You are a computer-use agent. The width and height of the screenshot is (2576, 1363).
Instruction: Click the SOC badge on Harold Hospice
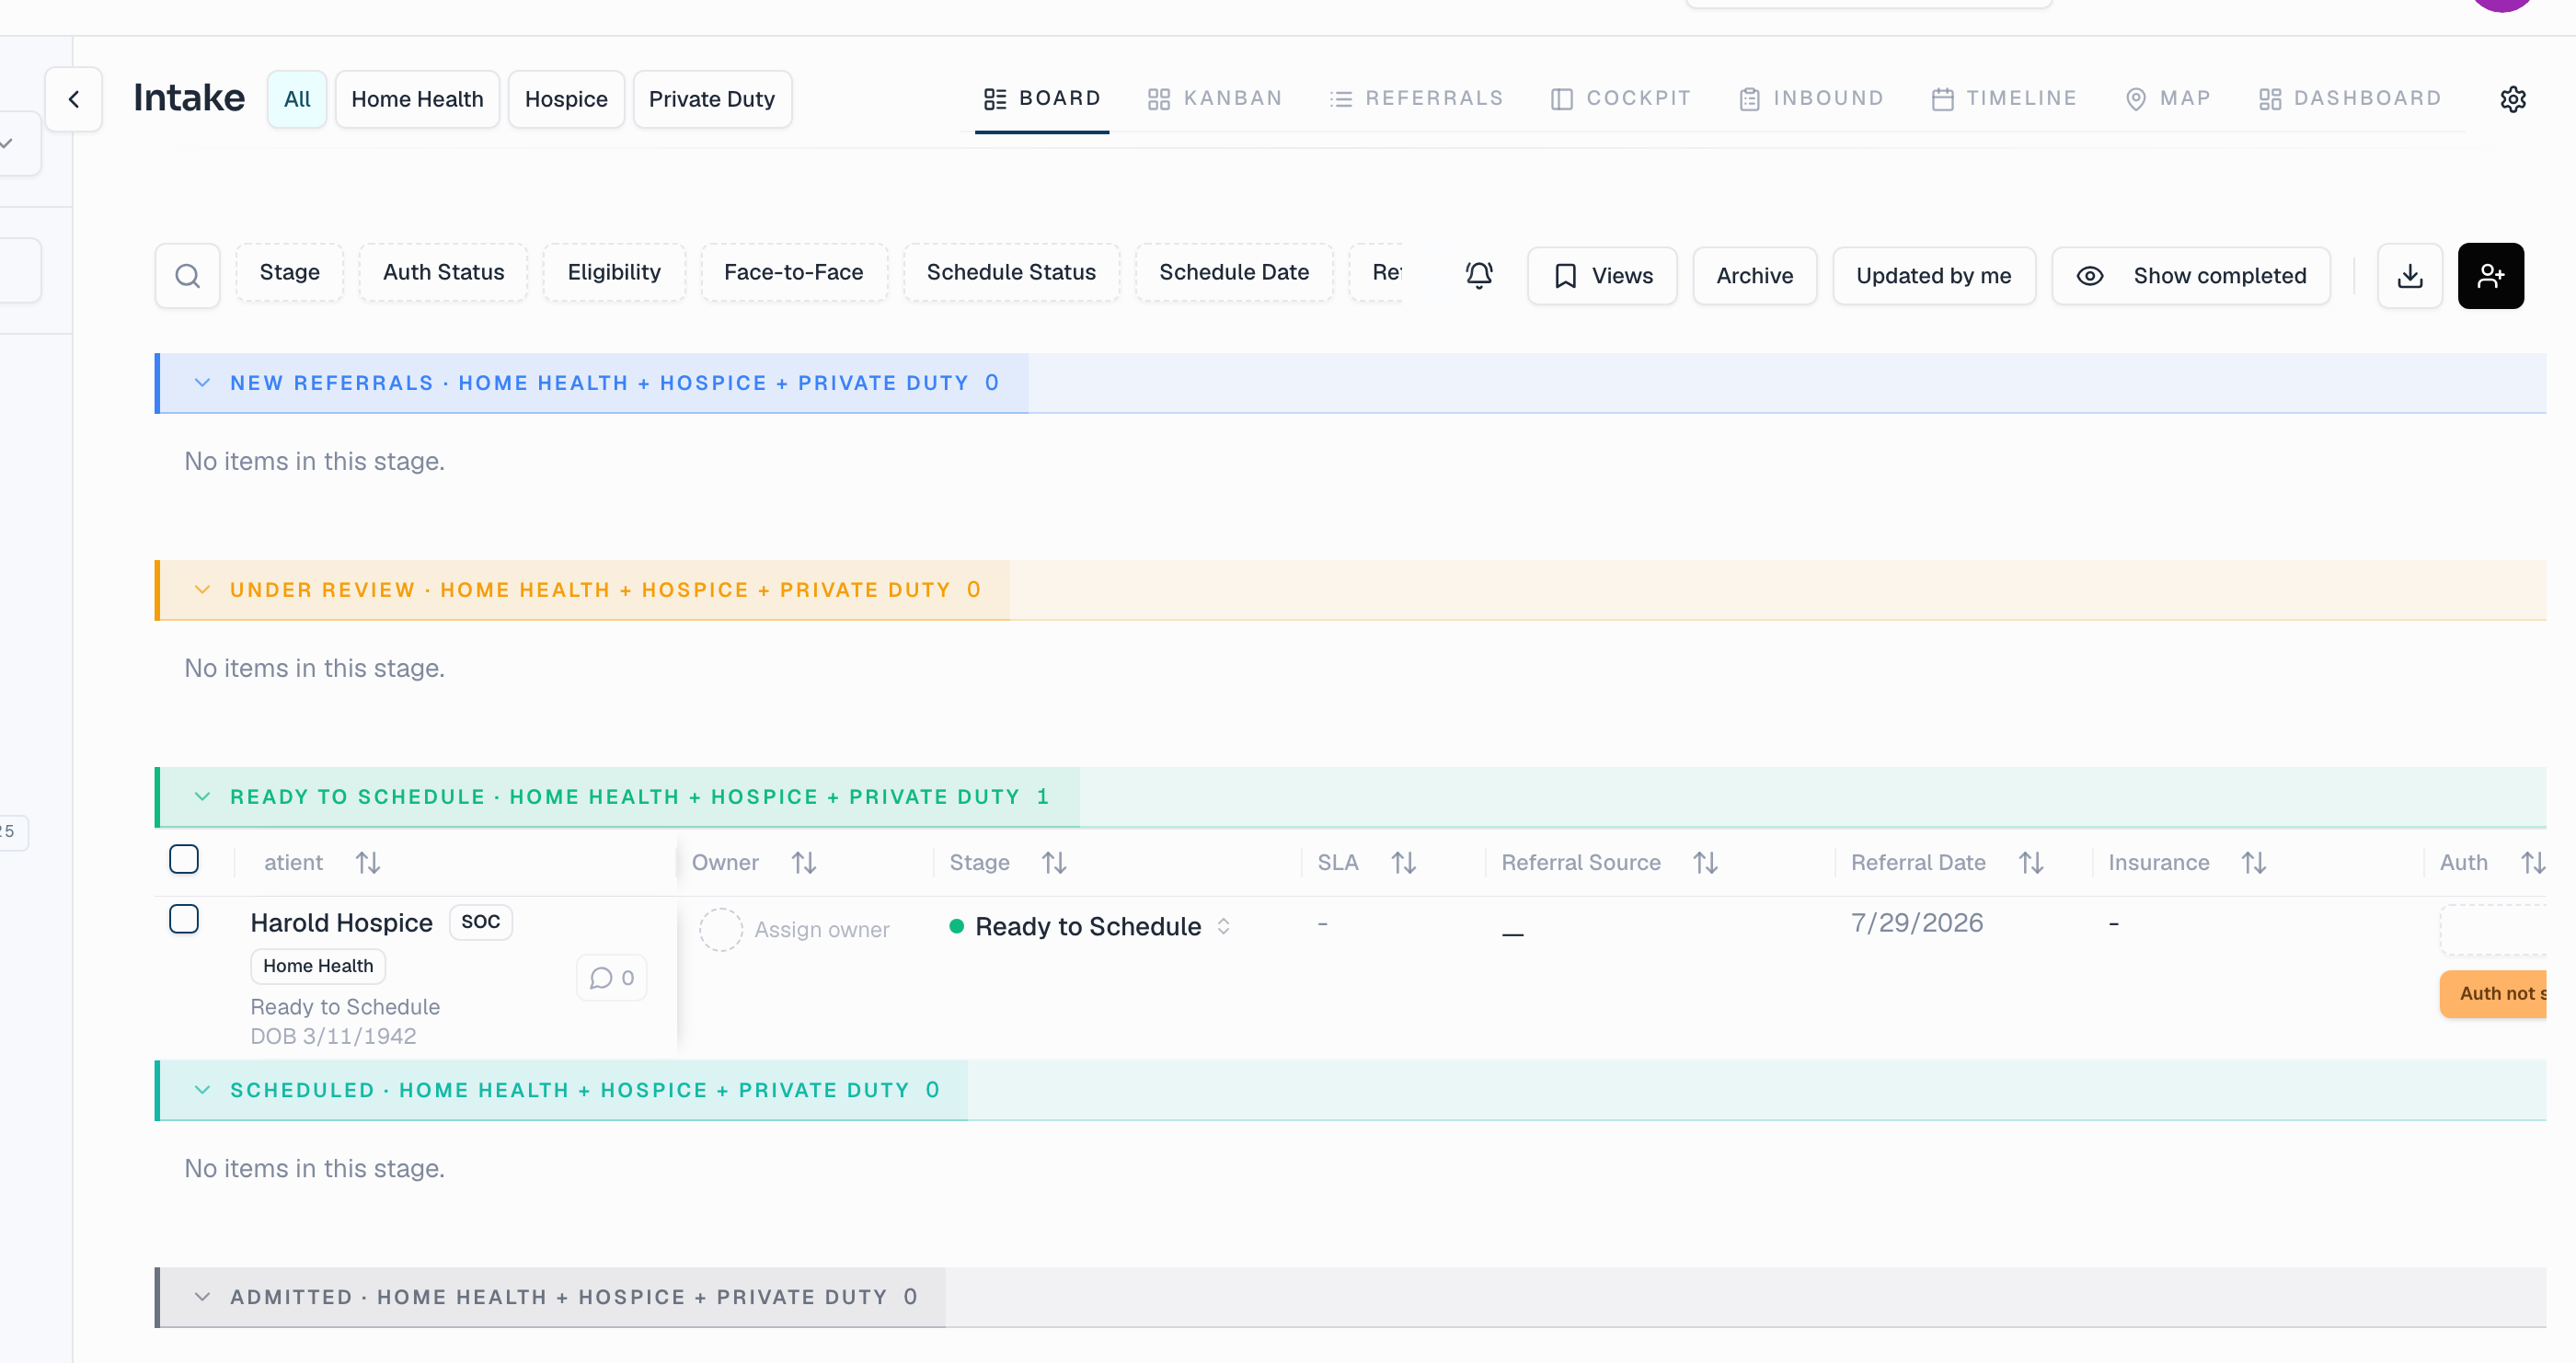[x=481, y=921]
